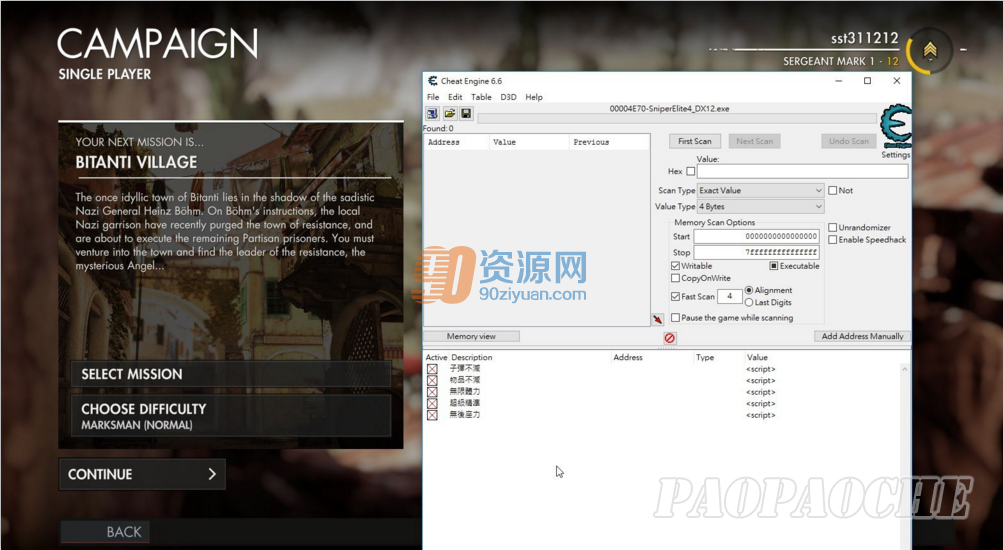Image resolution: width=1003 pixels, height=550 pixels.
Task: Click the BACK button in the game
Action: pos(105,532)
